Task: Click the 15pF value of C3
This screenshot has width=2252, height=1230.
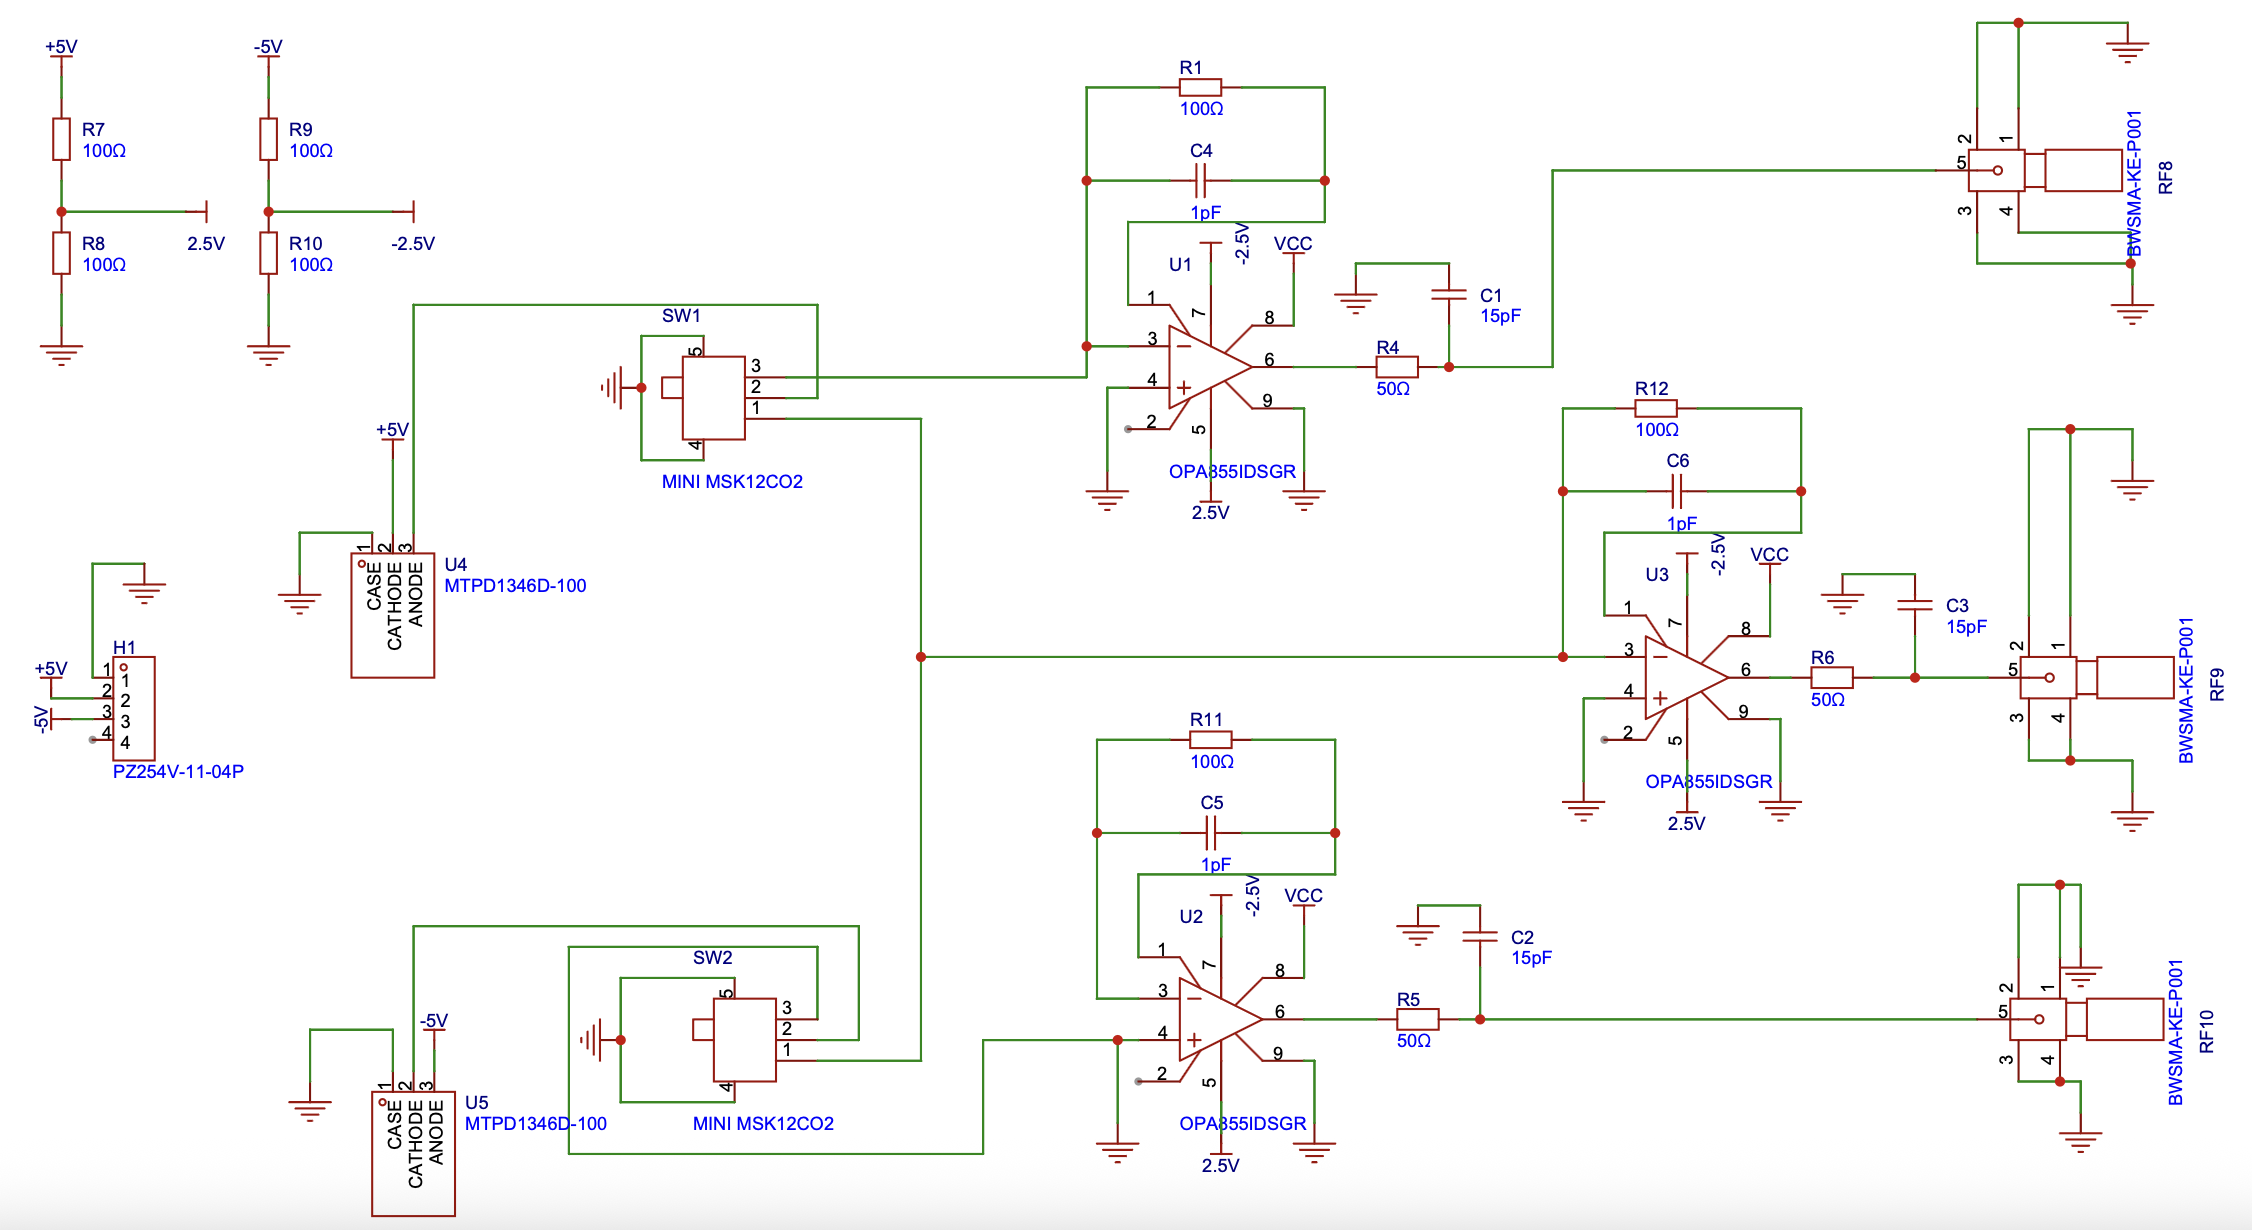Action: click(1966, 626)
